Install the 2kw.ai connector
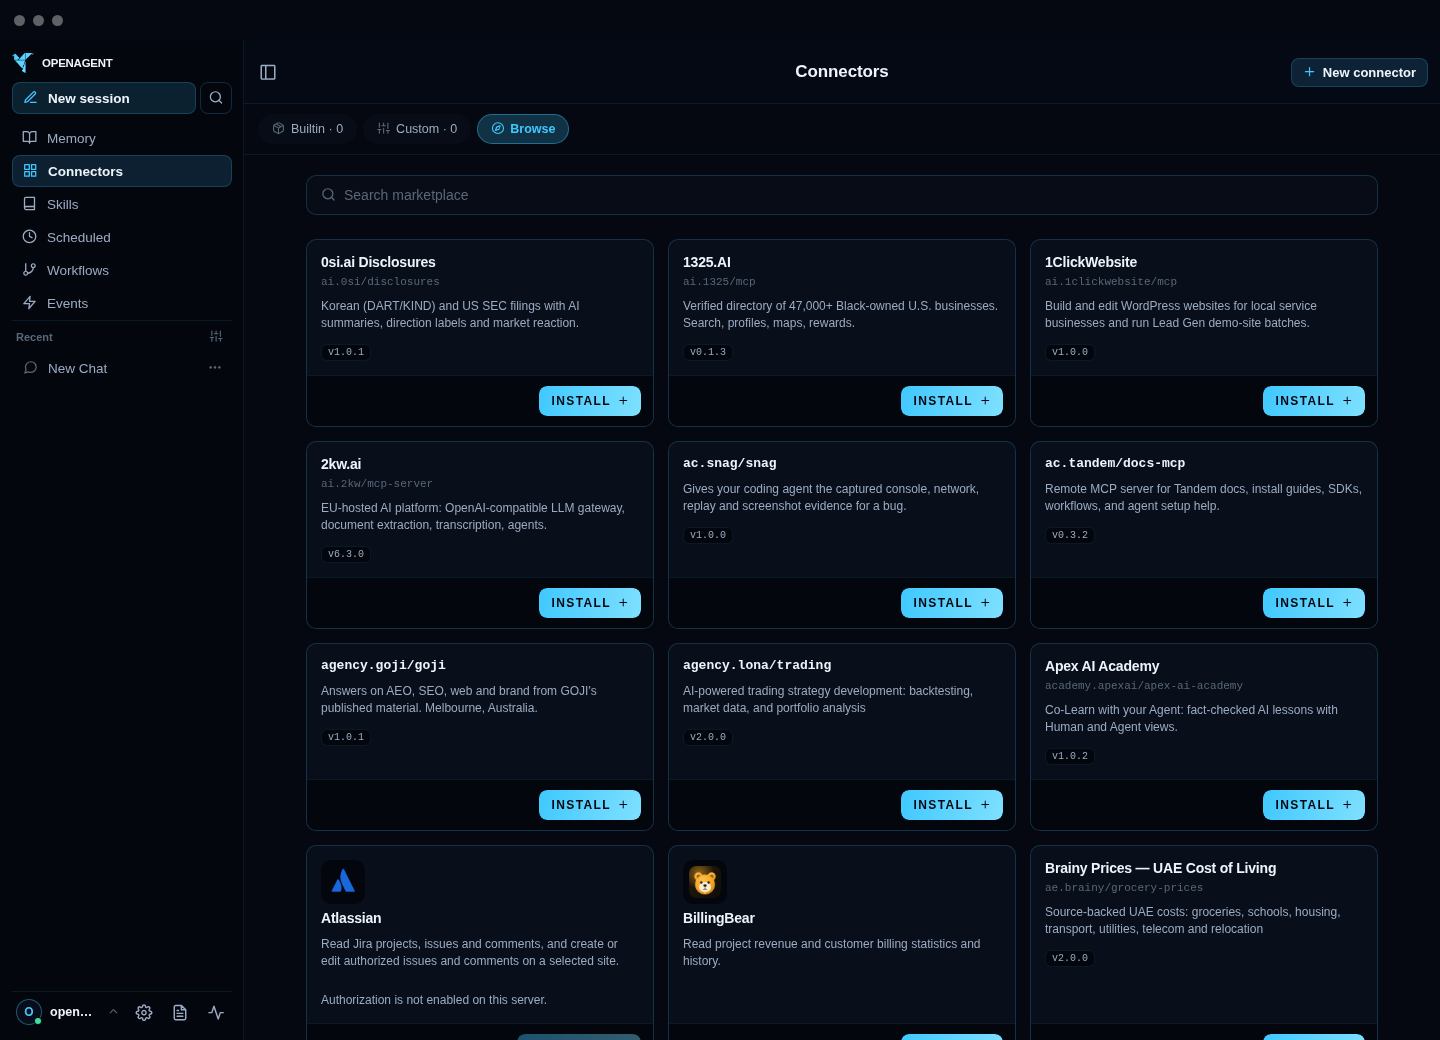The width and height of the screenshot is (1440, 1040). click(590, 603)
